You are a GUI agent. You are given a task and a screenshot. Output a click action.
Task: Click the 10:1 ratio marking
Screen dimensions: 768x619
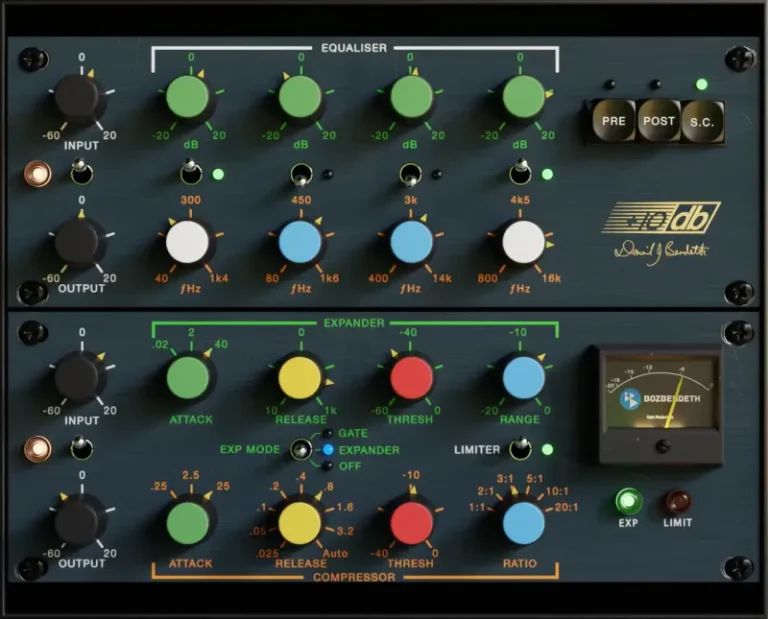[x=557, y=491]
